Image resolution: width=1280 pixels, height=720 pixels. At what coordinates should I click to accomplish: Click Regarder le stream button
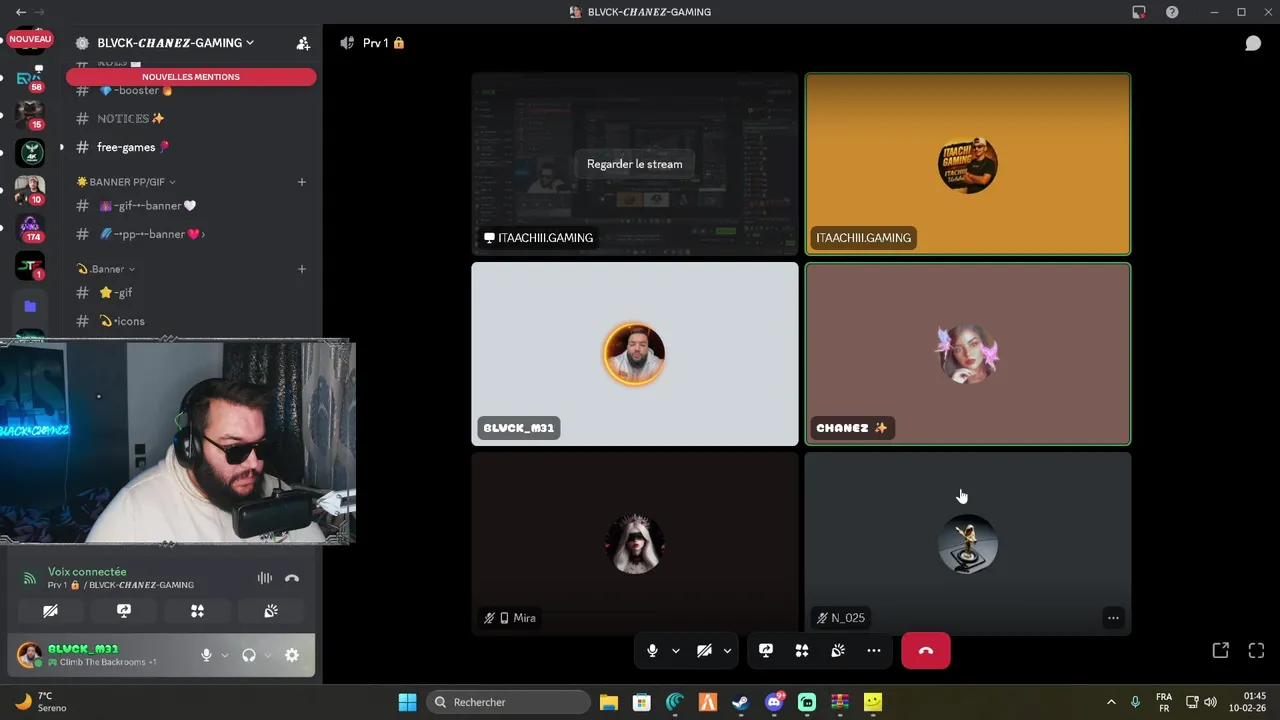(x=635, y=164)
